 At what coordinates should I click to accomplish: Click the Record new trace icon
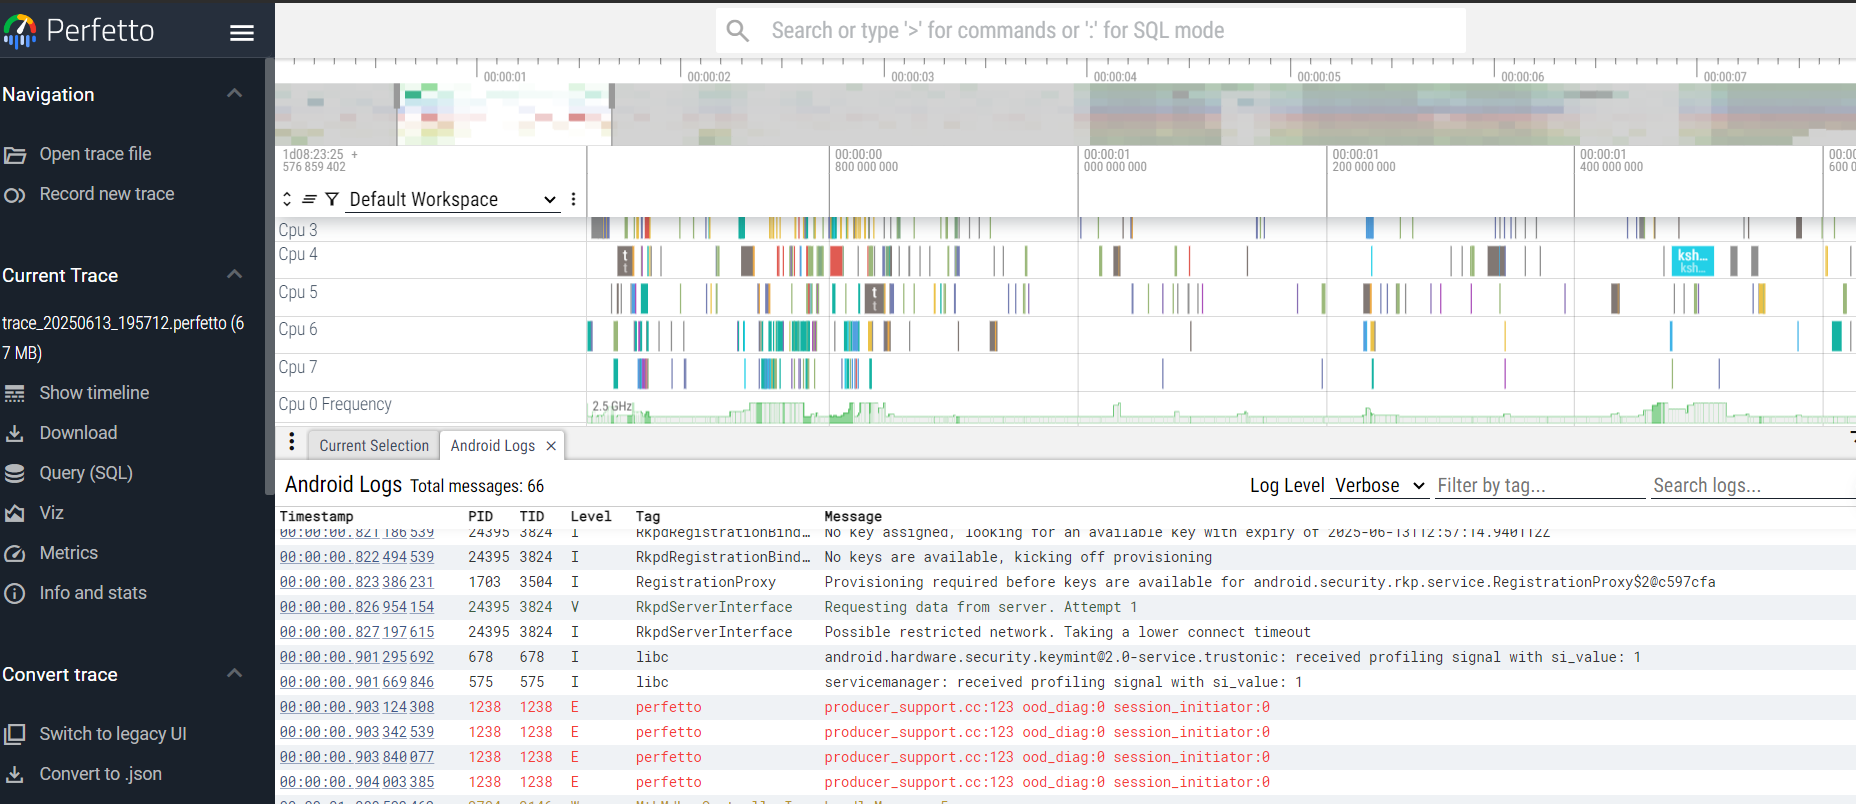click(15, 195)
